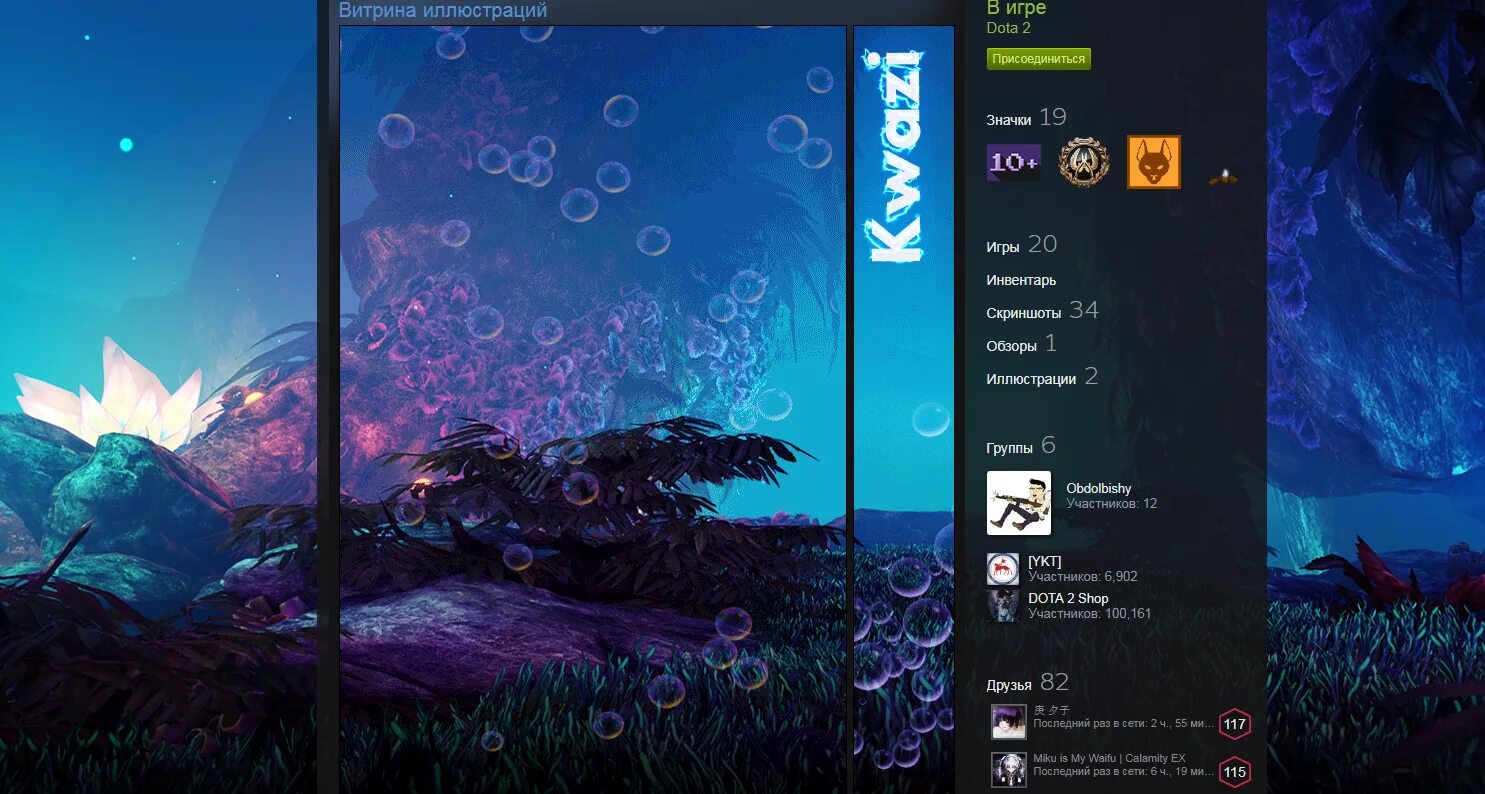
Task: Open the orange wolf head badge
Action: [1154, 162]
